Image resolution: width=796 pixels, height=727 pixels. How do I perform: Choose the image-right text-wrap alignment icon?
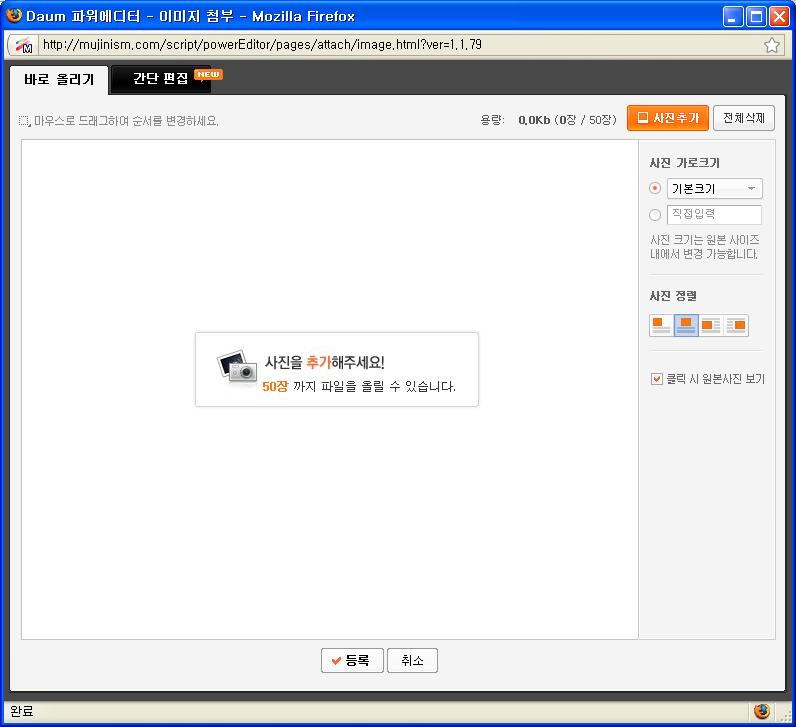[x=736, y=325]
